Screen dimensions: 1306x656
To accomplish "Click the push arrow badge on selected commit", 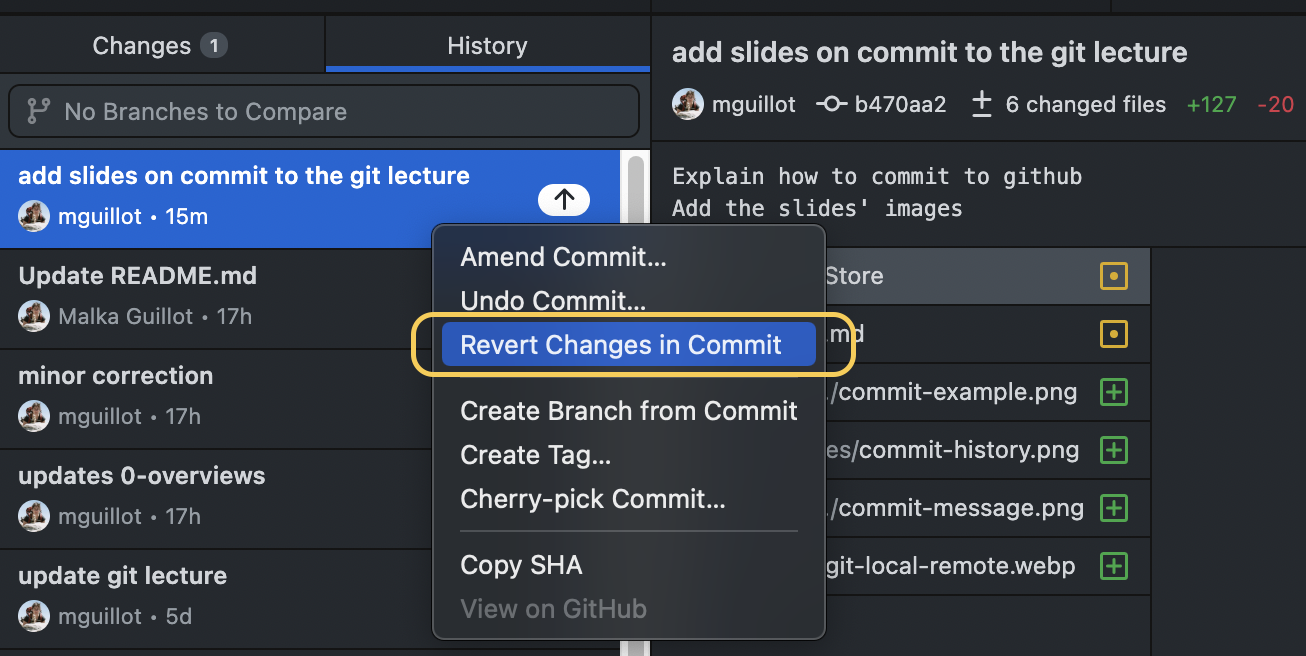I will (564, 200).
